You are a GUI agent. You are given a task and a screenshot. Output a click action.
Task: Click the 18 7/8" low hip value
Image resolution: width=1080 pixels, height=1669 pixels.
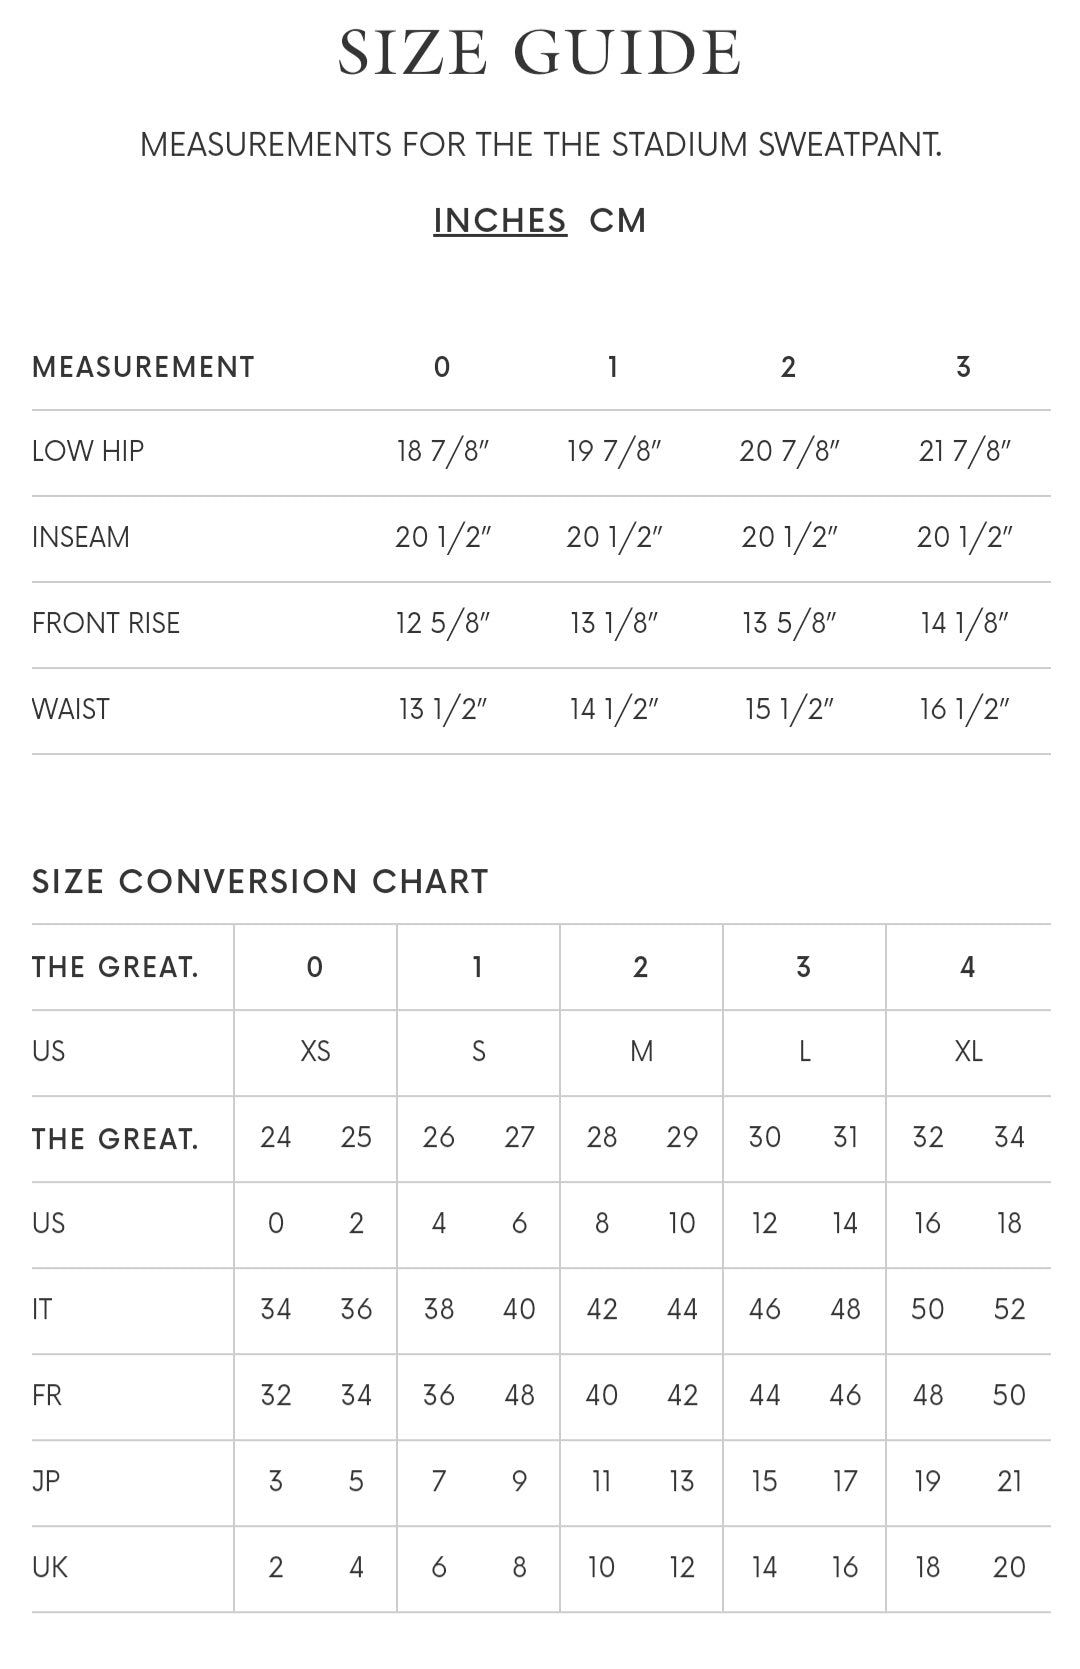coord(442,451)
